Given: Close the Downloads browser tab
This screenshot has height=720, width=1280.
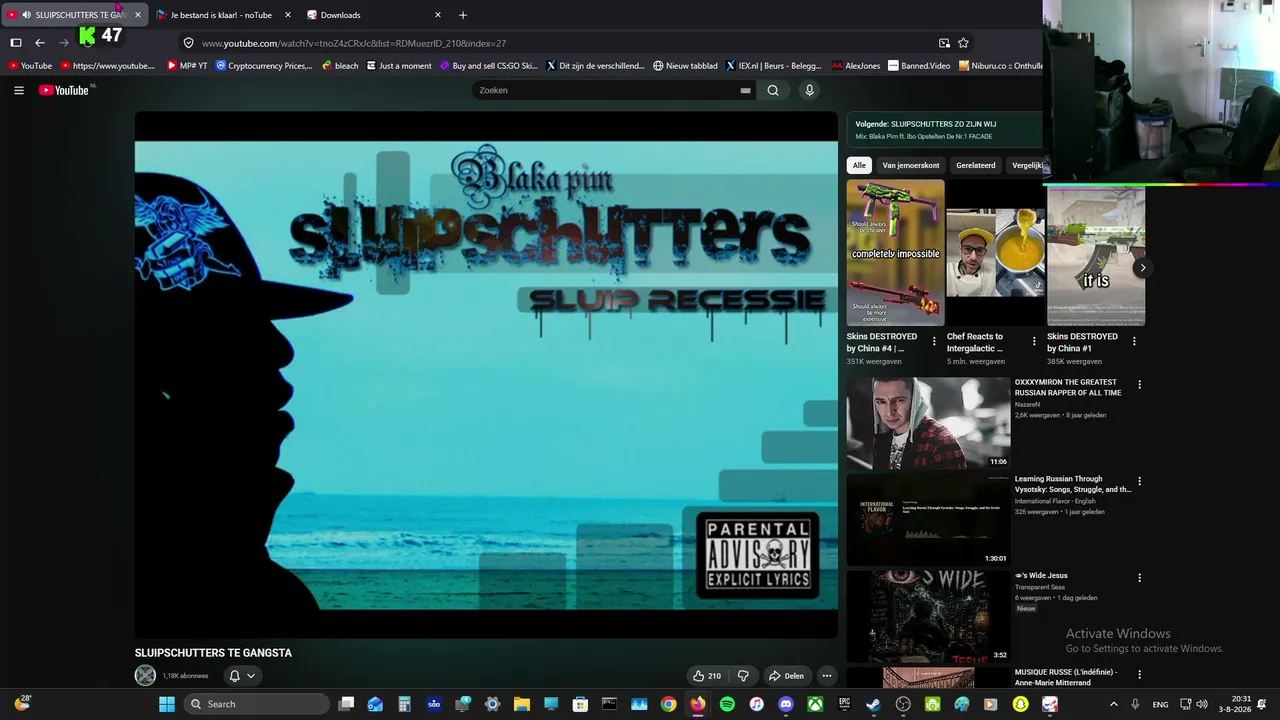Looking at the screenshot, I should click(x=437, y=15).
